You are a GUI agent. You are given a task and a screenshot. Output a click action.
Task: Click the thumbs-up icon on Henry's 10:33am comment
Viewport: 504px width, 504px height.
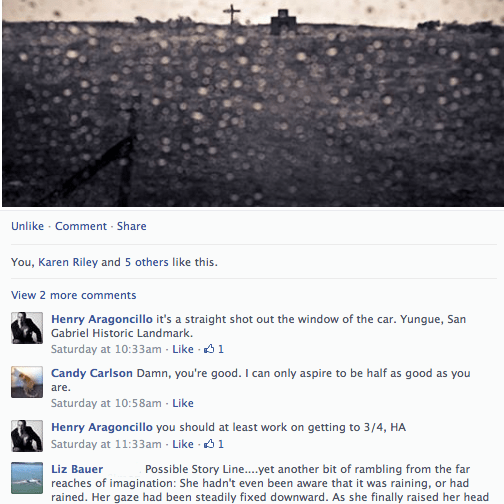(209, 349)
